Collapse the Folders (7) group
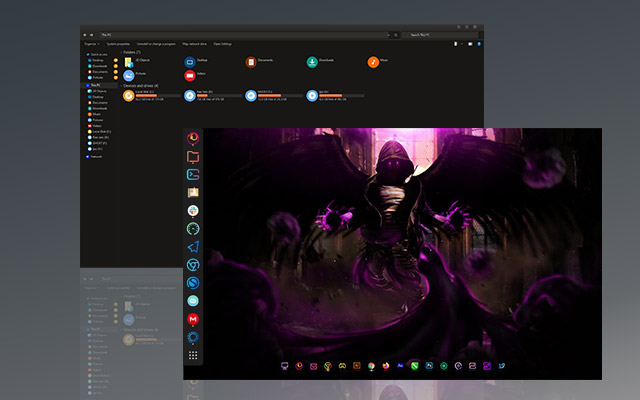Image resolution: width=640 pixels, height=400 pixels. click(121, 52)
